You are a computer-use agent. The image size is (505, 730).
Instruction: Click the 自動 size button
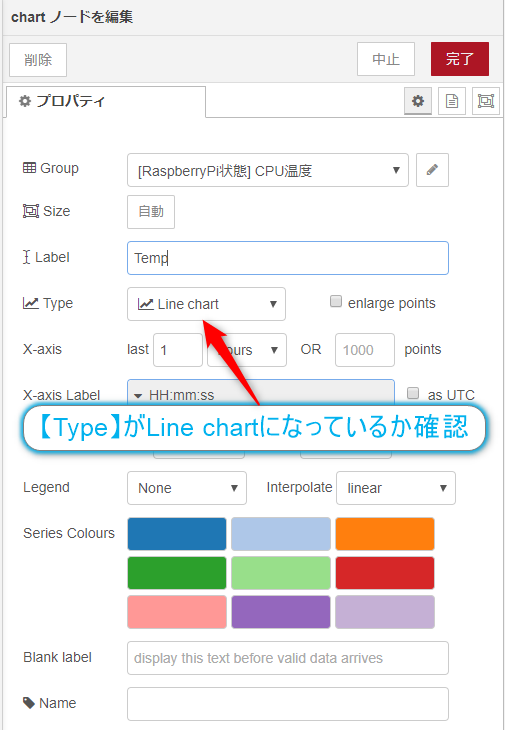151,212
